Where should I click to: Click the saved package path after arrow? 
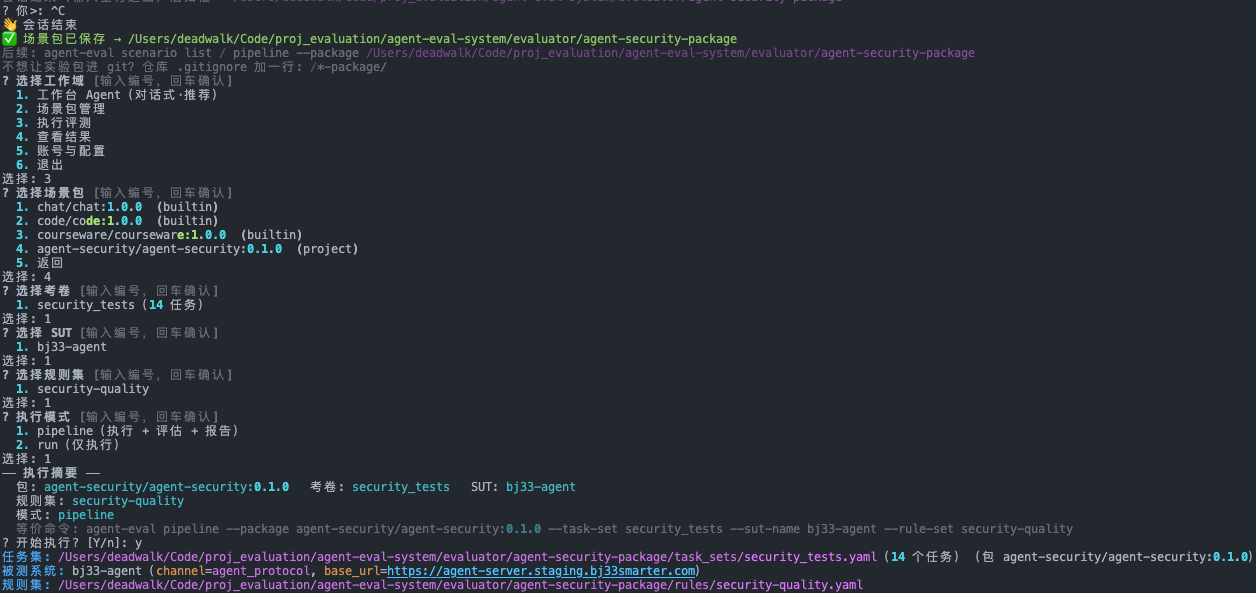(433, 39)
